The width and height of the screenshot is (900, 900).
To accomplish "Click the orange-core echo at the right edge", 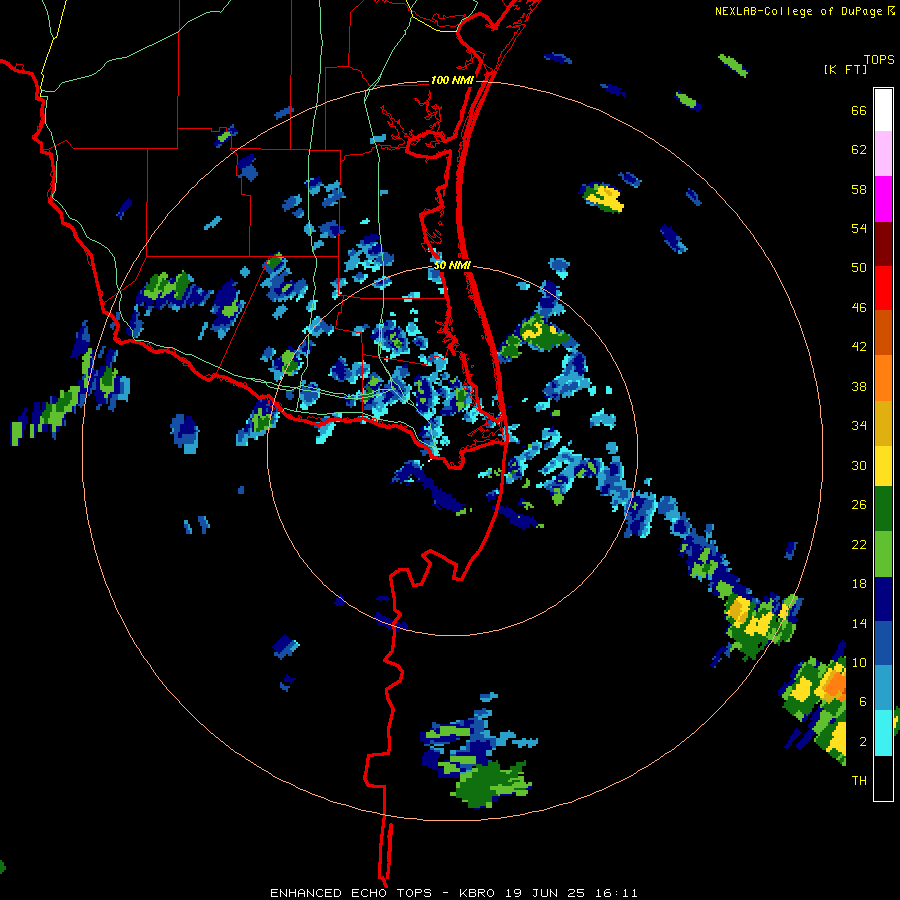I will click(x=835, y=685).
